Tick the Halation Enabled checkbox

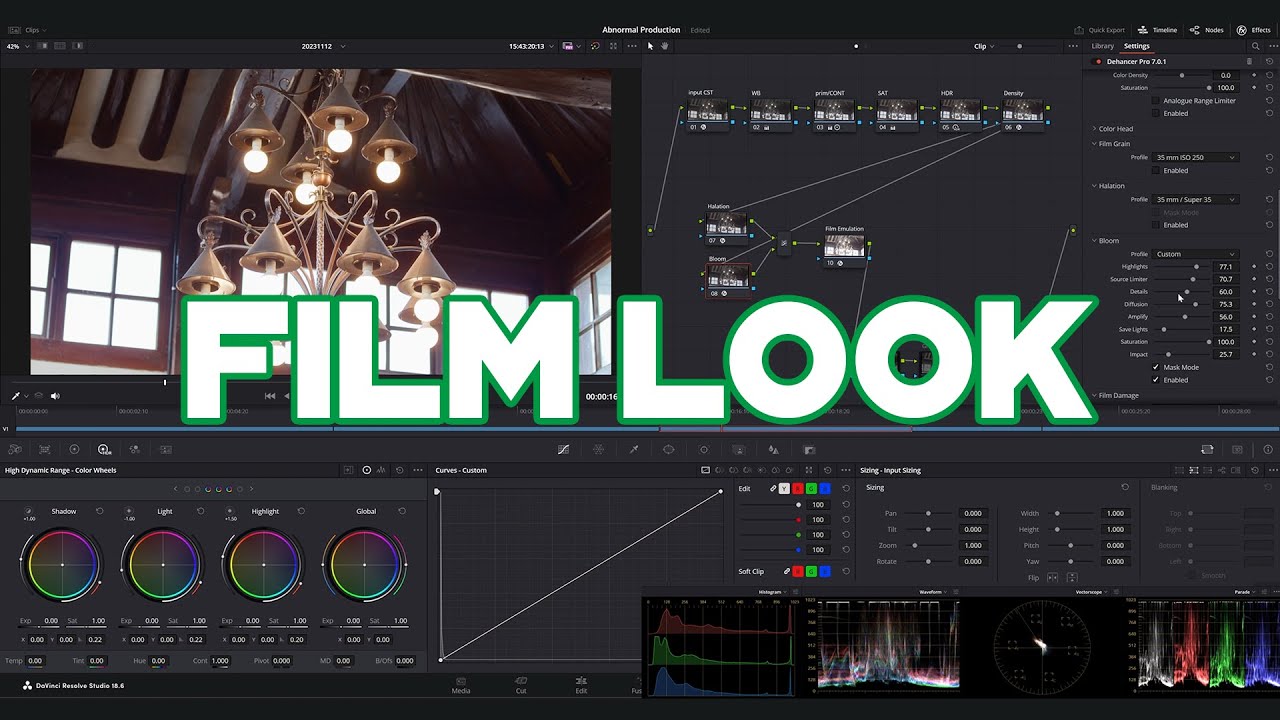tap(1156, 225)
